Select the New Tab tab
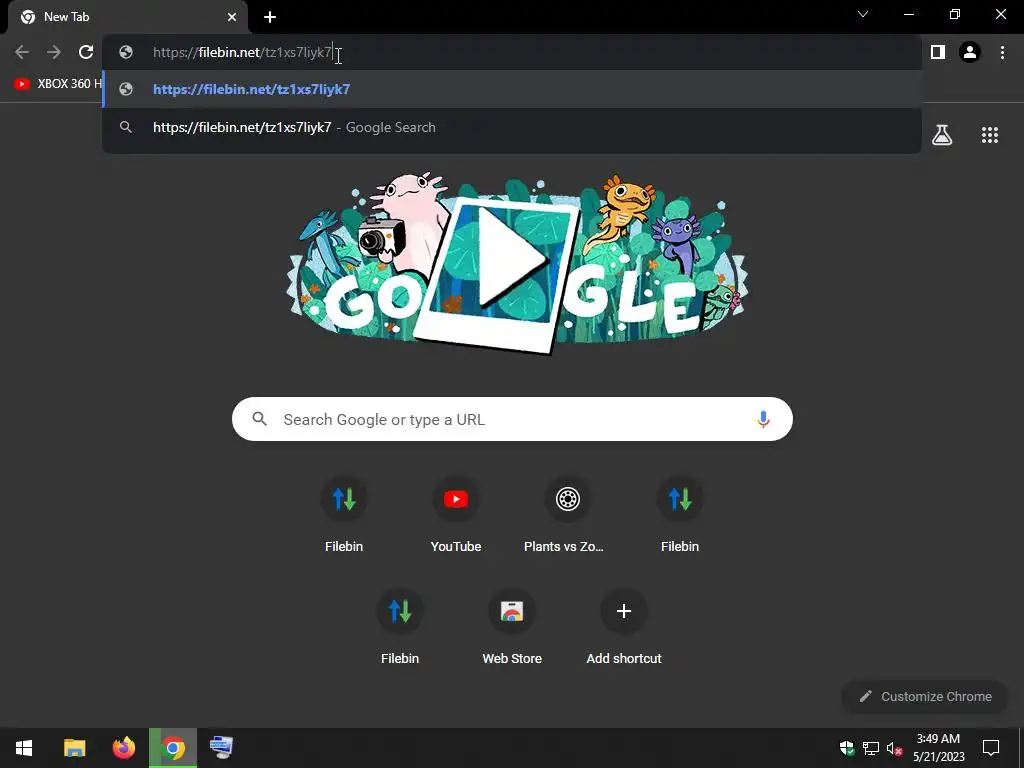The height and width of the screenshot is (768, 1024). 128,17
